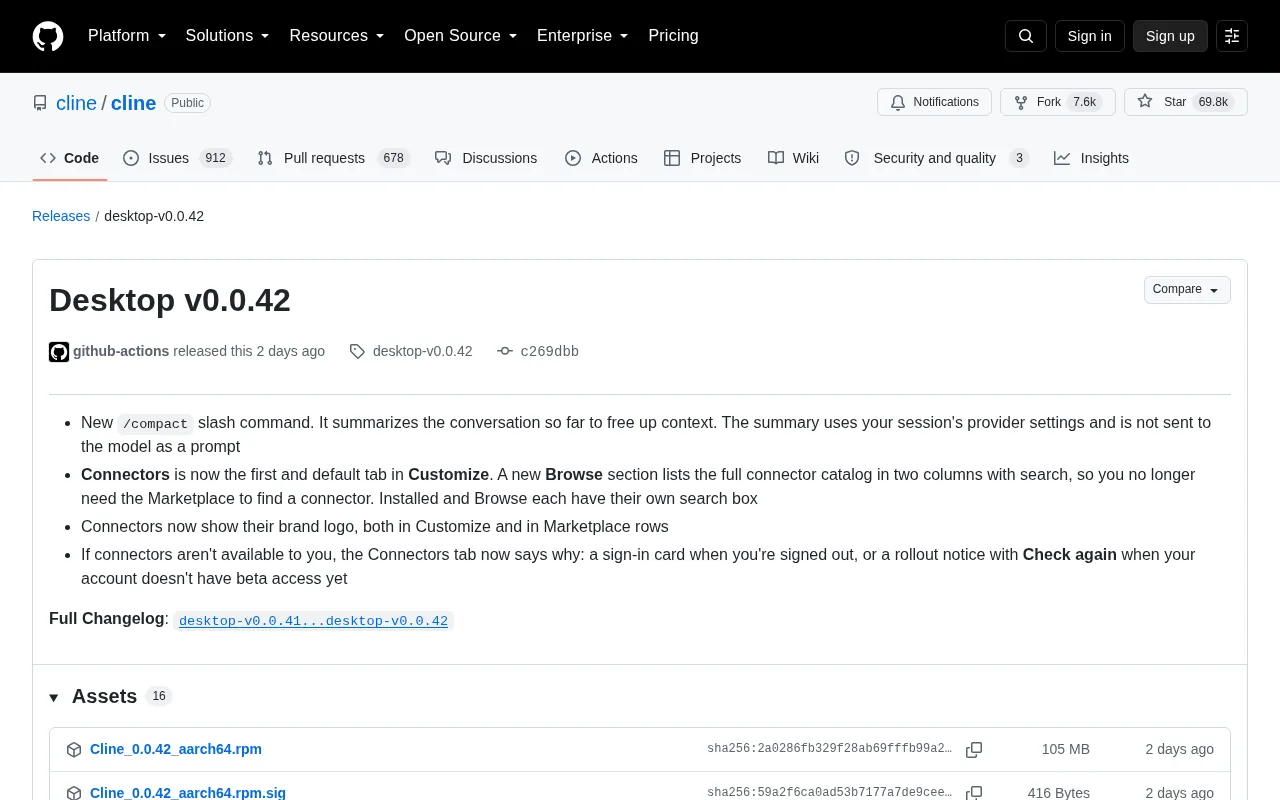Image resolution: width=1280 pixels, height=800 pixels.
Task: Open the Releases breadcrumb link
Action: click(x=61, y=216)
